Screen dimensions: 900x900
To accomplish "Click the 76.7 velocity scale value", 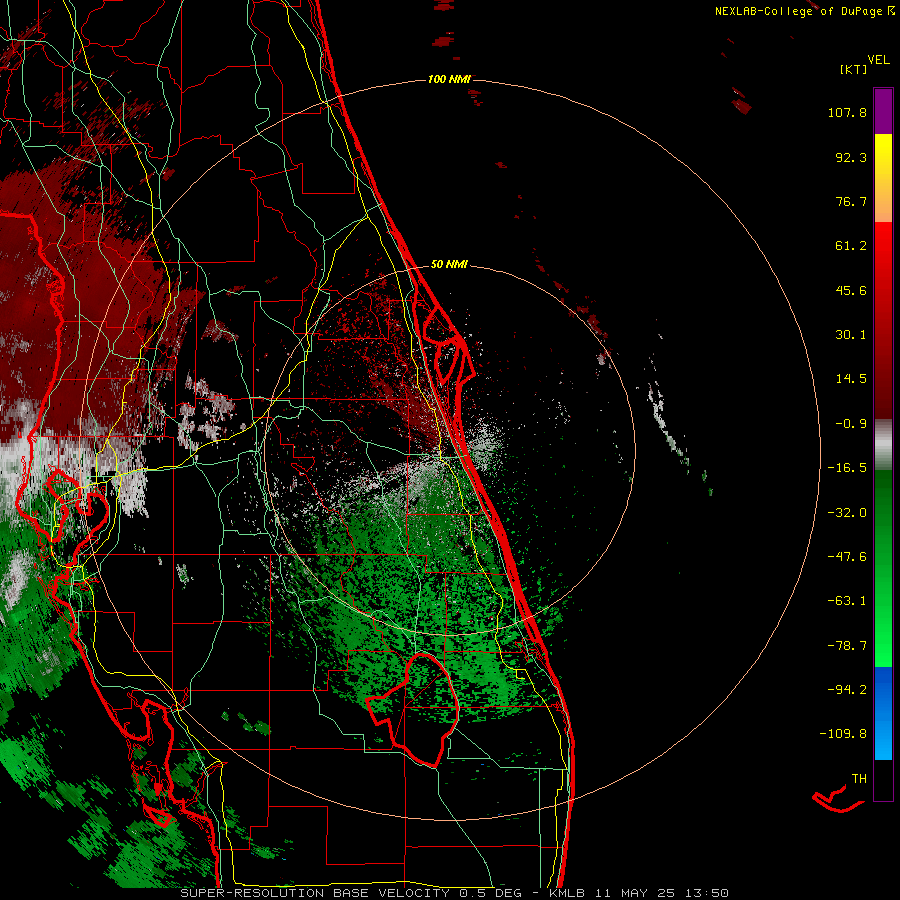I will [851, 201].
